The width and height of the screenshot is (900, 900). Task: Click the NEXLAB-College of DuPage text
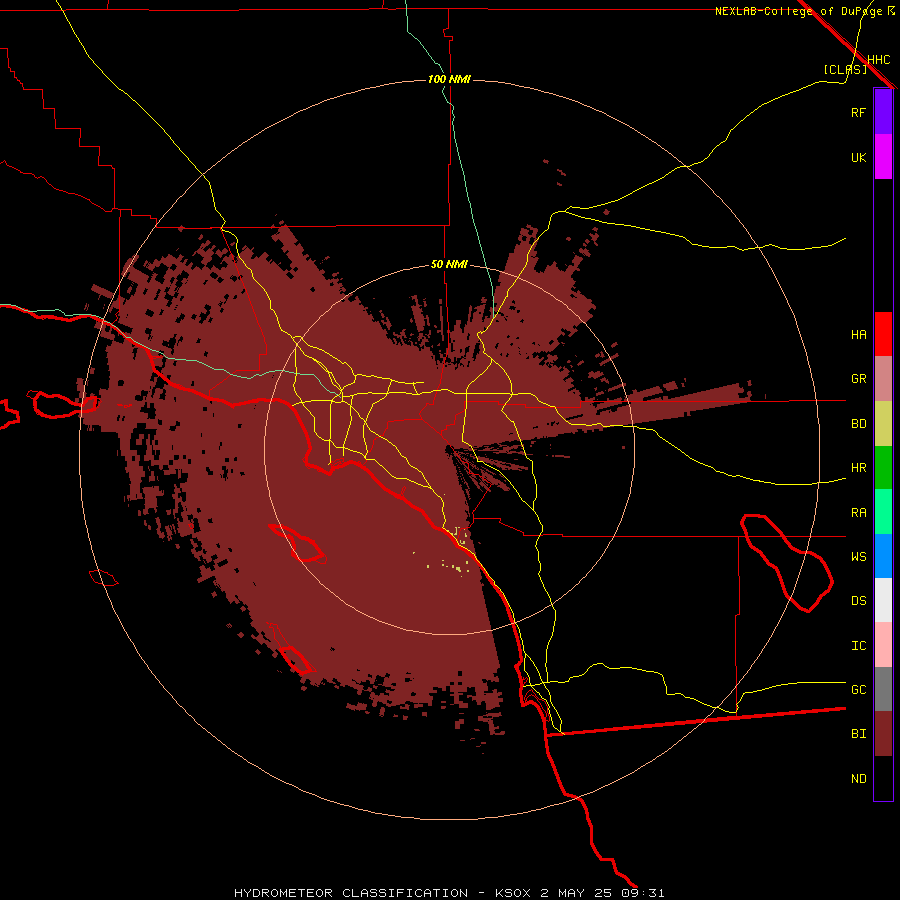pos(798,11)
